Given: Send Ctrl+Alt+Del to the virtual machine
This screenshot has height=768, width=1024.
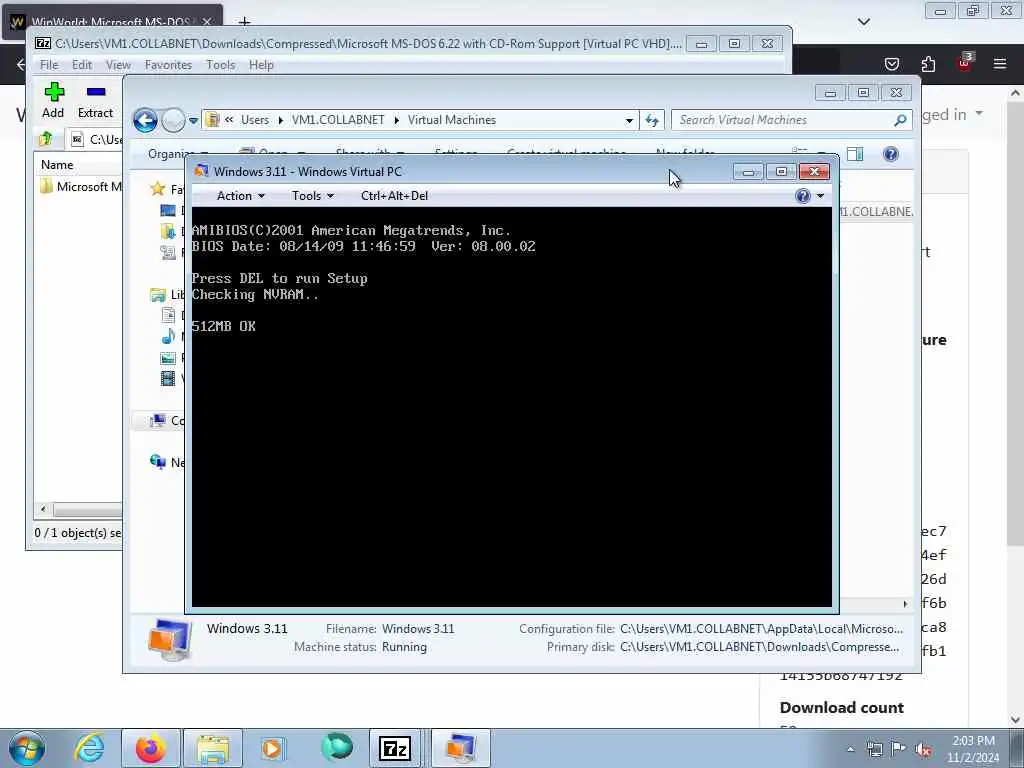Looking at the screenshot, I should coord(394,196).
